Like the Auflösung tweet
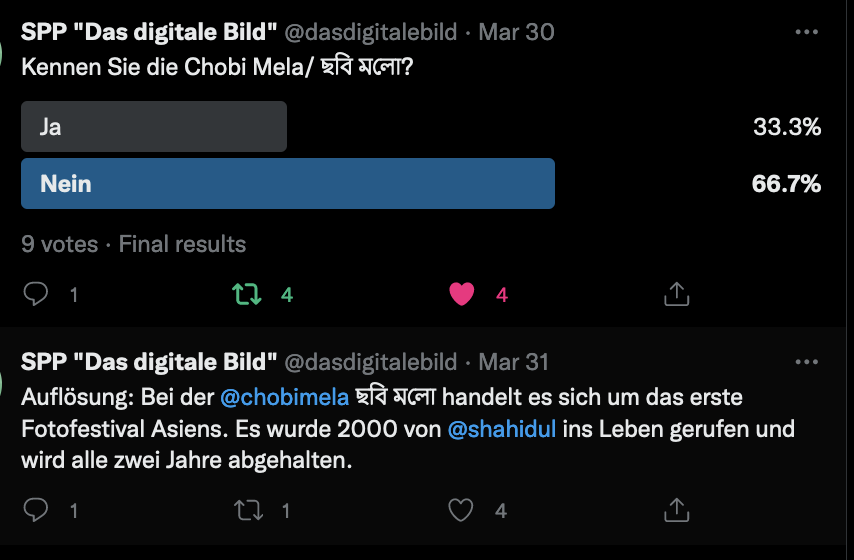Image resolution: width=854 pixels, height=560 pixels. pos(461,510)
